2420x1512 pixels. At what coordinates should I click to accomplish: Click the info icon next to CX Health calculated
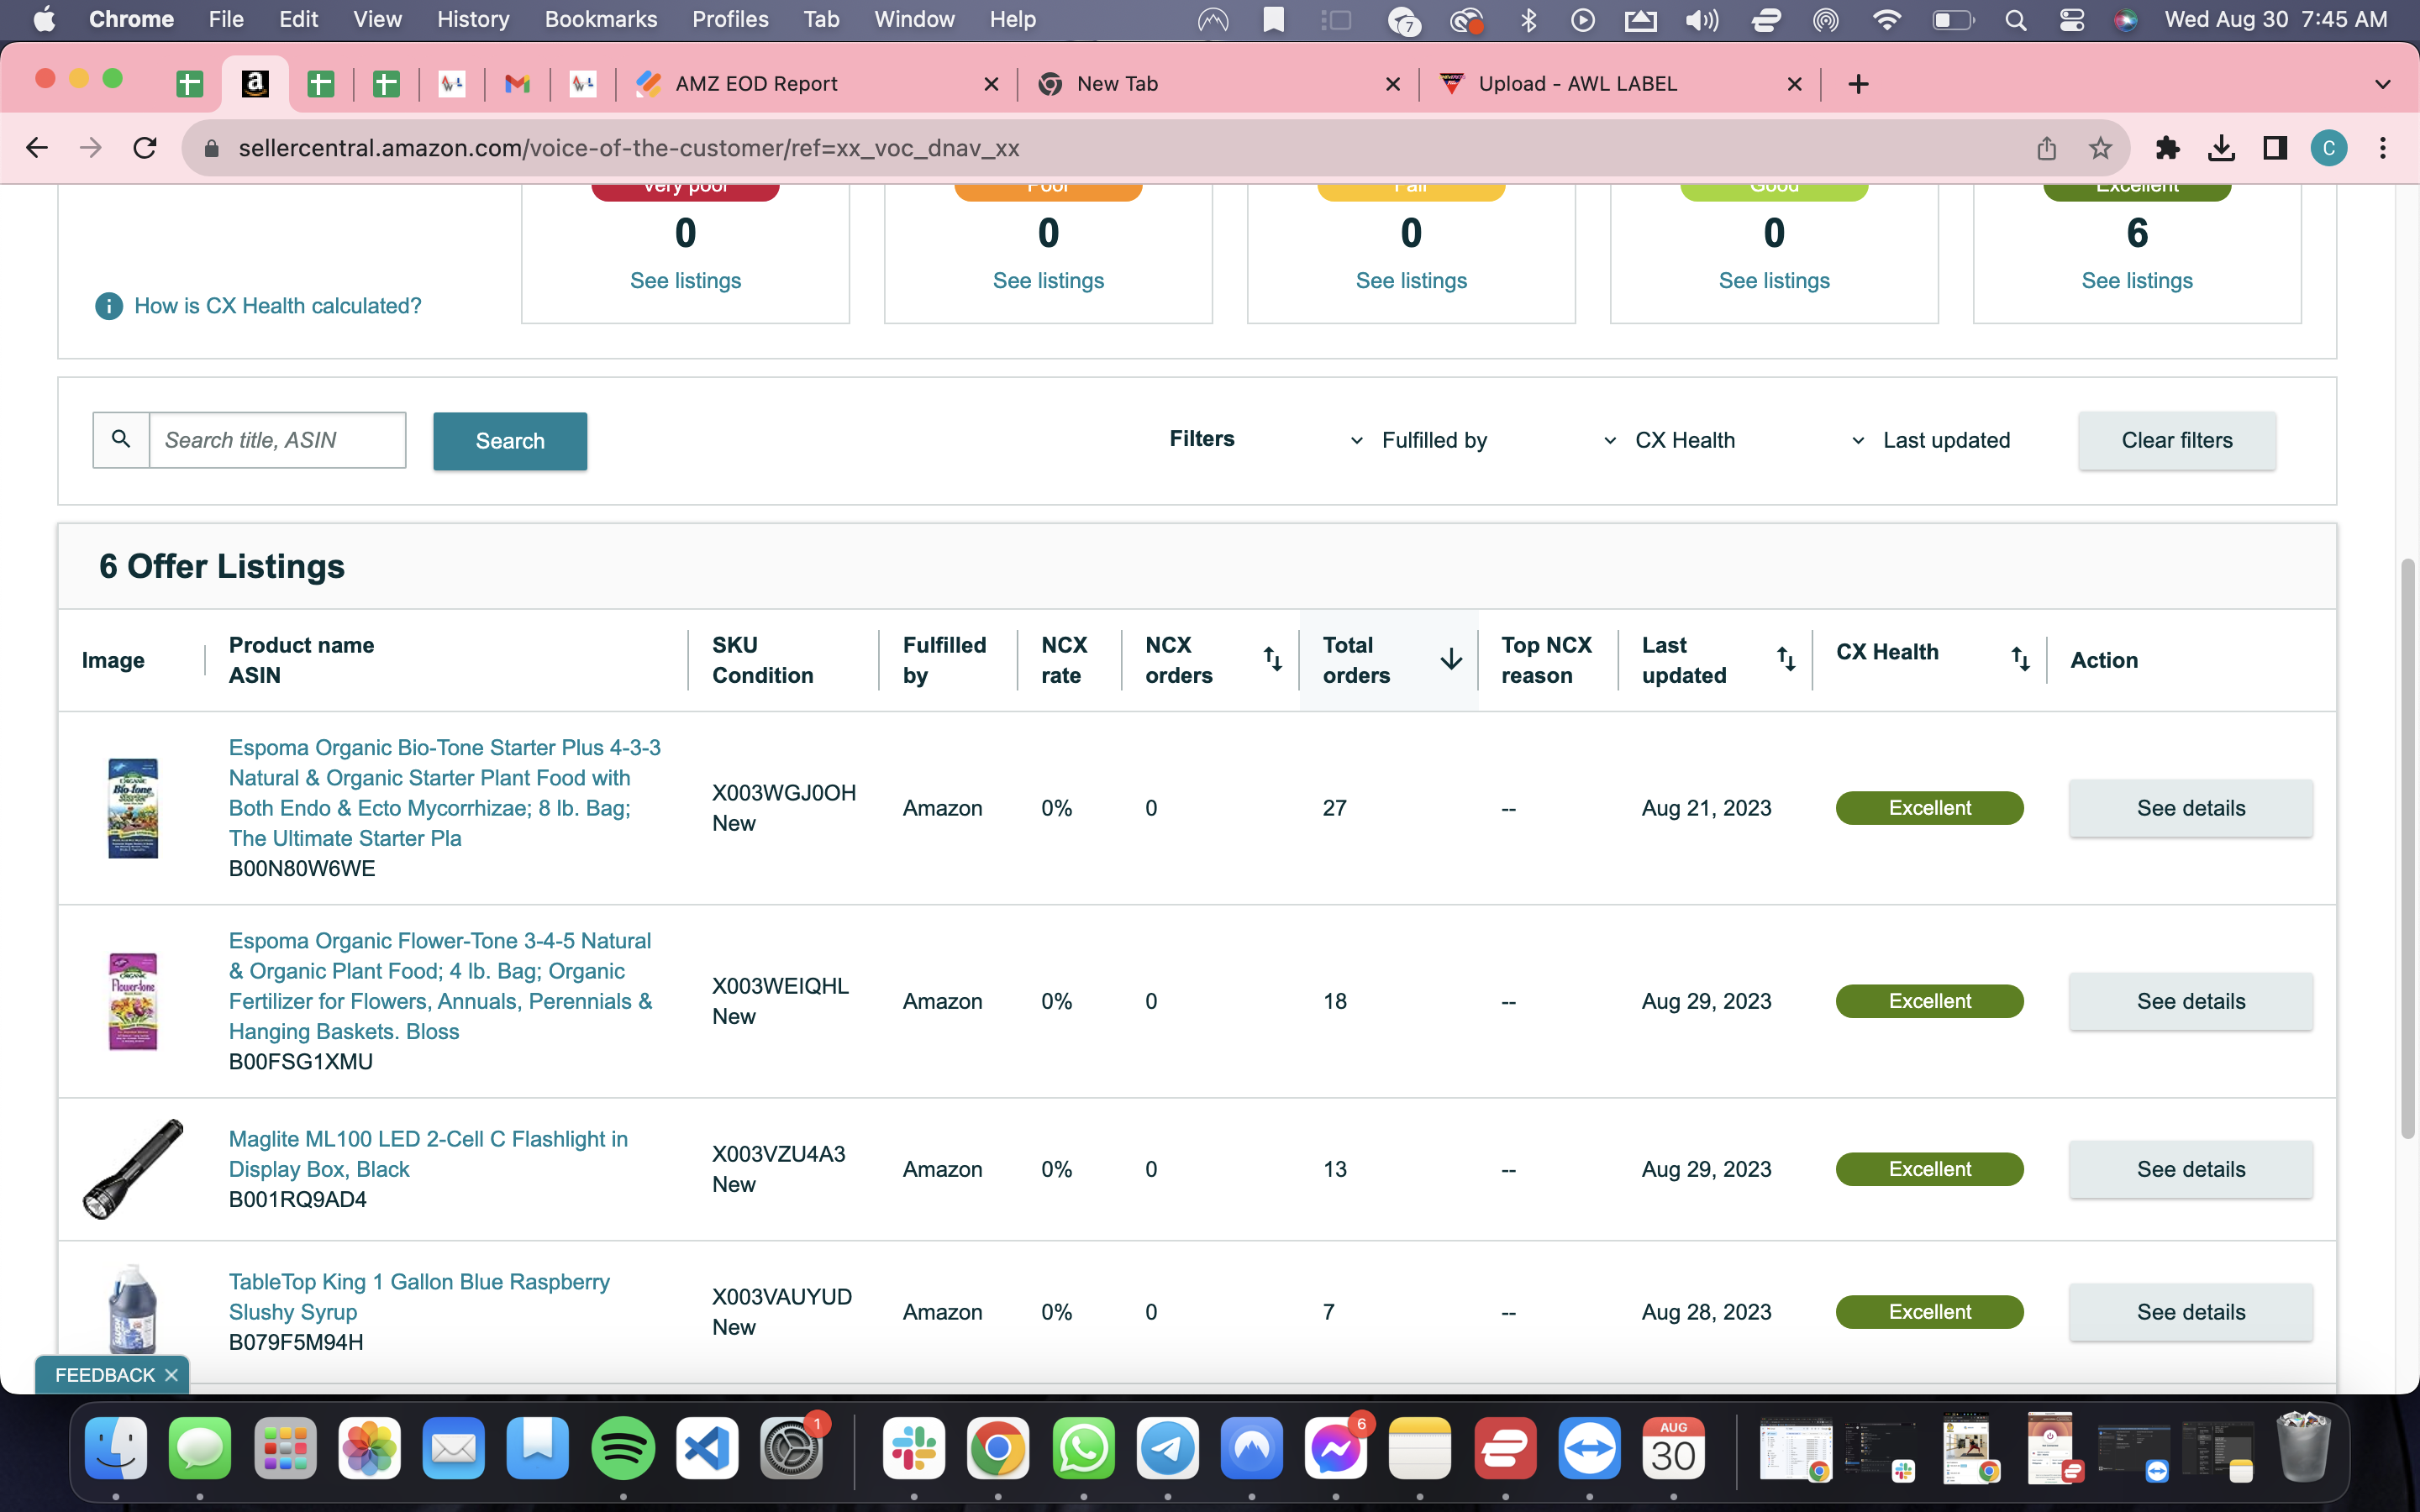[109, 306]
